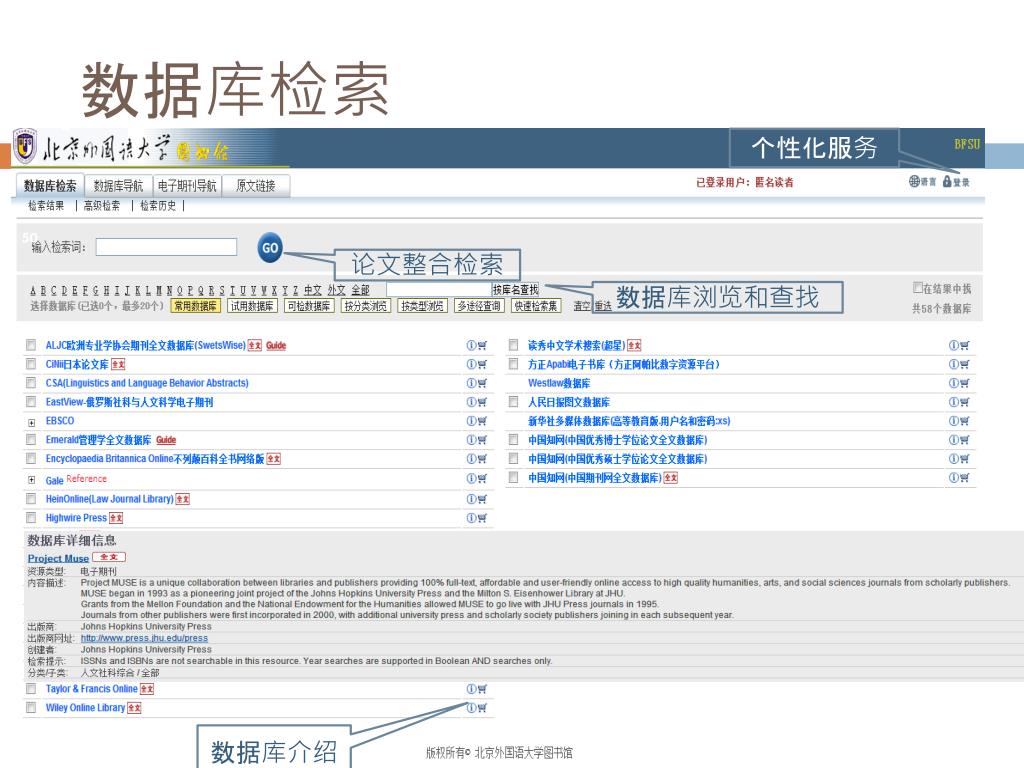Screen dimensions: 1024x768
Task: Filter databases by 外文 link
Action: click(336, 290)
